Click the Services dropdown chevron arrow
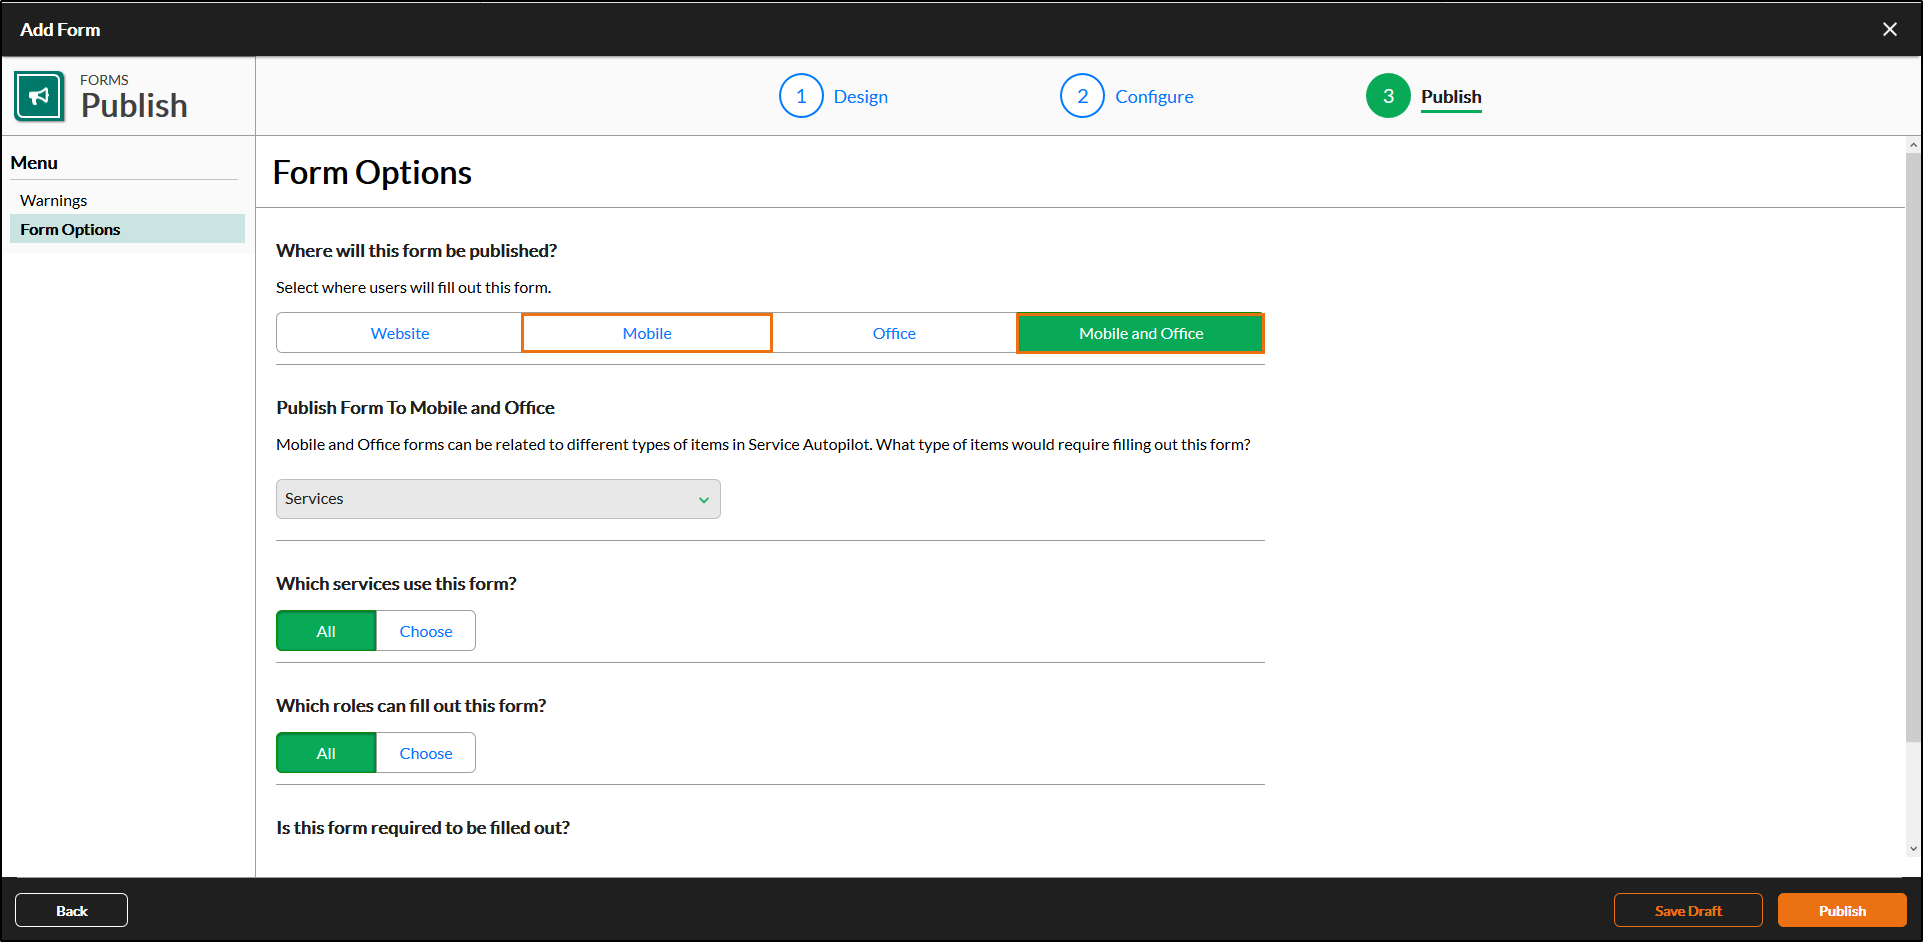Screen dimensions: 1923x942 click(x=704, y=500)
